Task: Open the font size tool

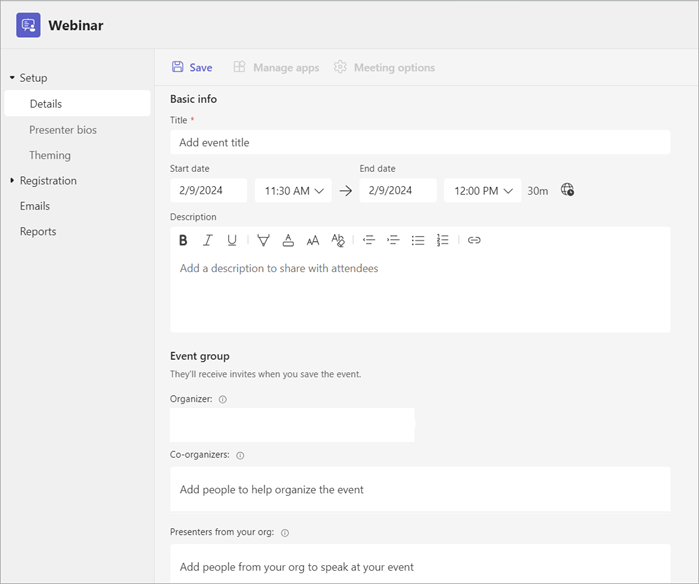Action: tap(313, 240)
